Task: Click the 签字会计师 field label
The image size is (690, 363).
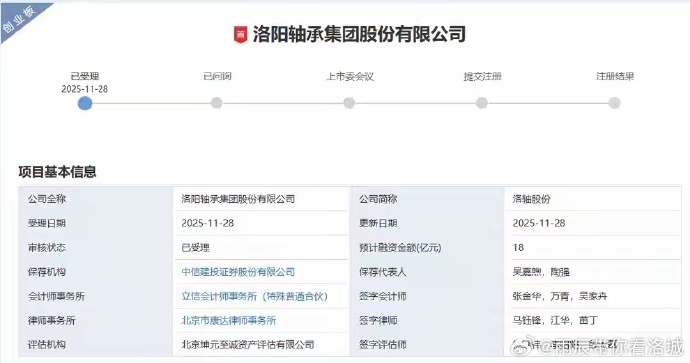Action: tap(382, 296)
